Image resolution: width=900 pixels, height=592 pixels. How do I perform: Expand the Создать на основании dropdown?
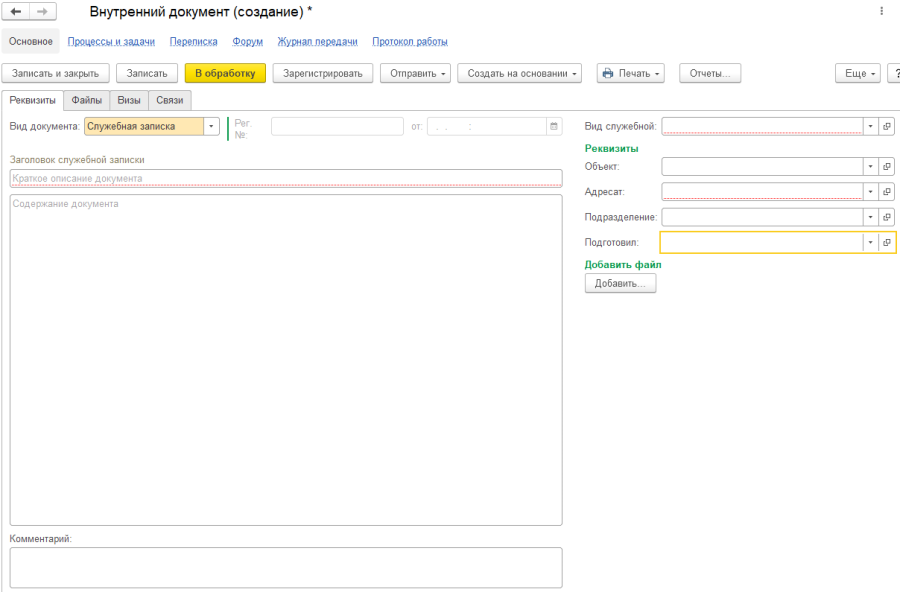[x=519, y=73]
